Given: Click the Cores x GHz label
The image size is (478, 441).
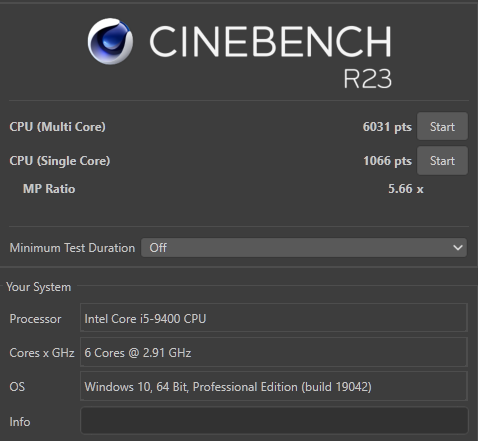Looking at the screenshot, I should pyautogui.click(x=42, y=353).
